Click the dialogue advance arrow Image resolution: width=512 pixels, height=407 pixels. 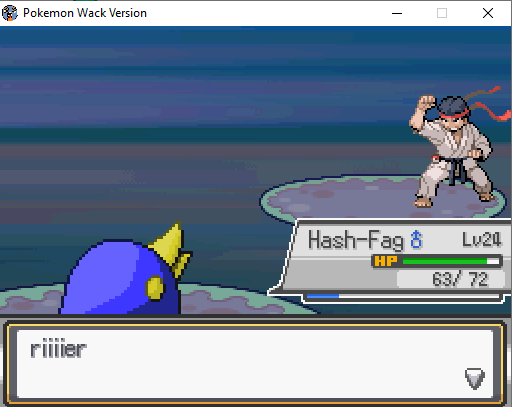475,379
